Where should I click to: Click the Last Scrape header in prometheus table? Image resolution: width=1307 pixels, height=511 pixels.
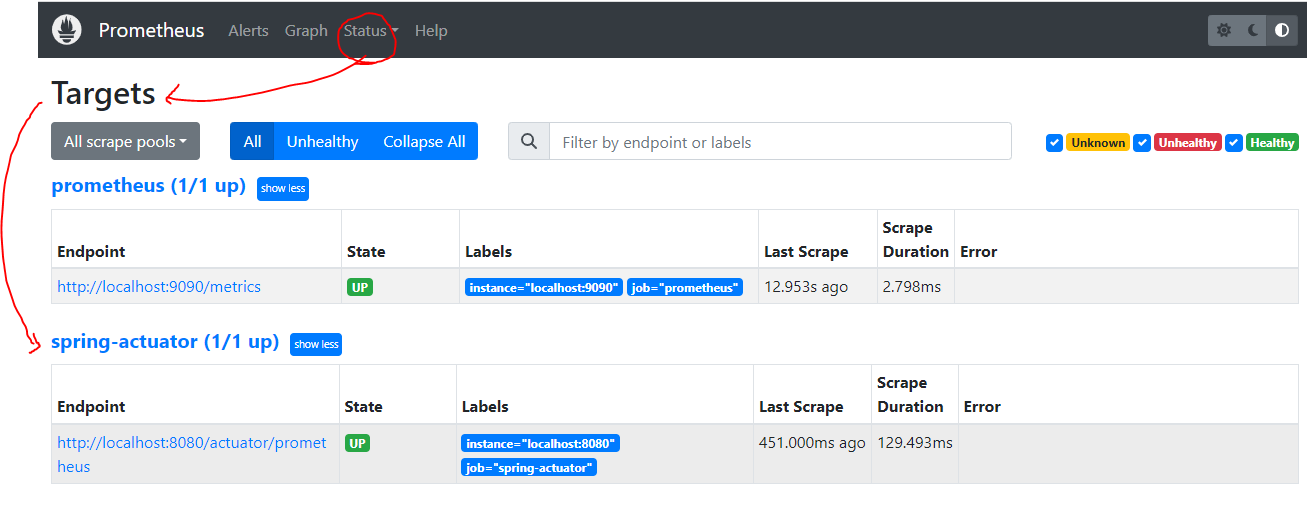click(x=806, y=251)
